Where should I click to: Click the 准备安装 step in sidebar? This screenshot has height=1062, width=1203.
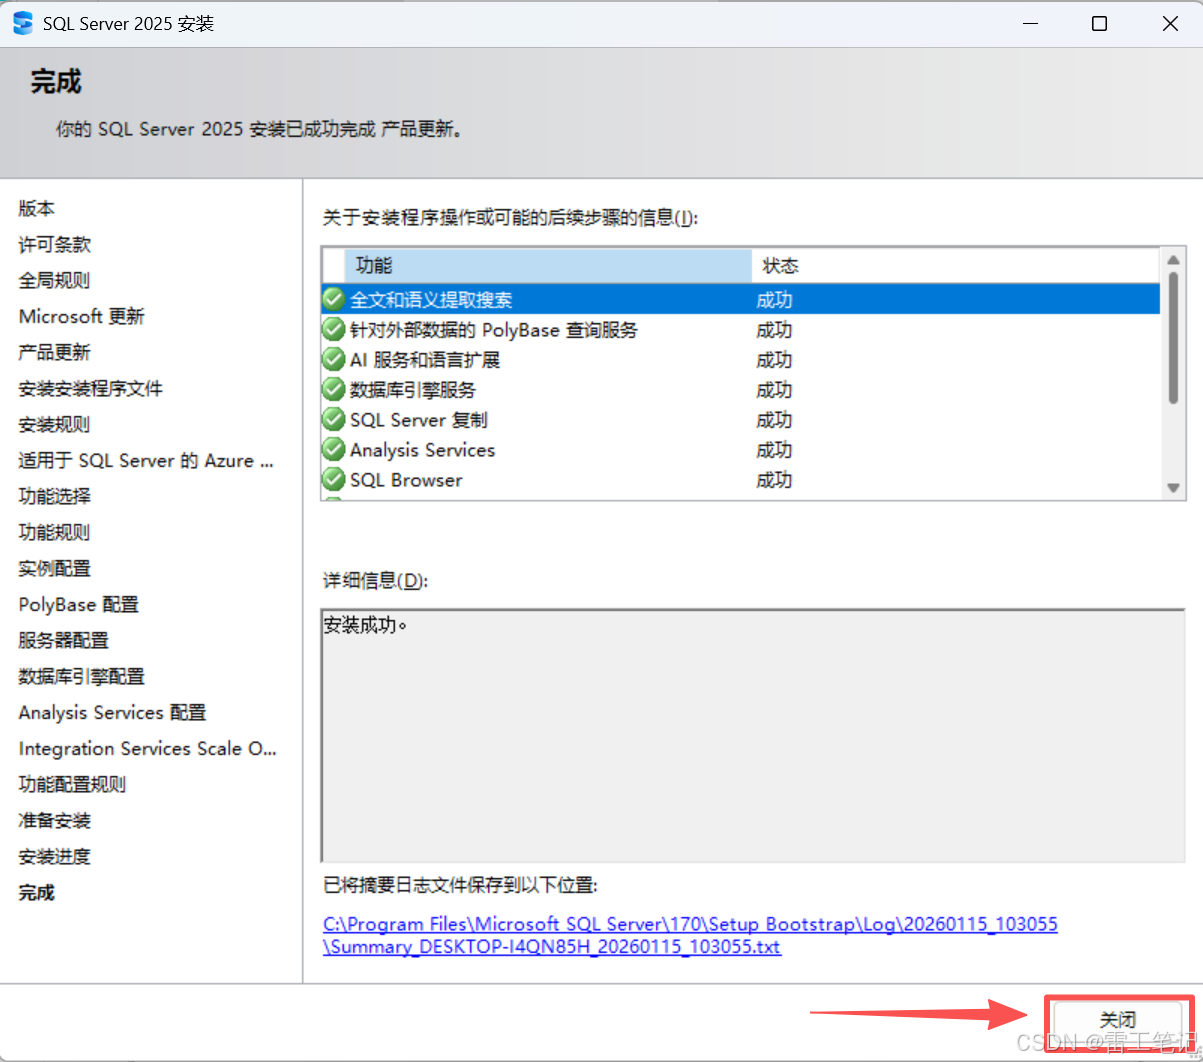55,820
